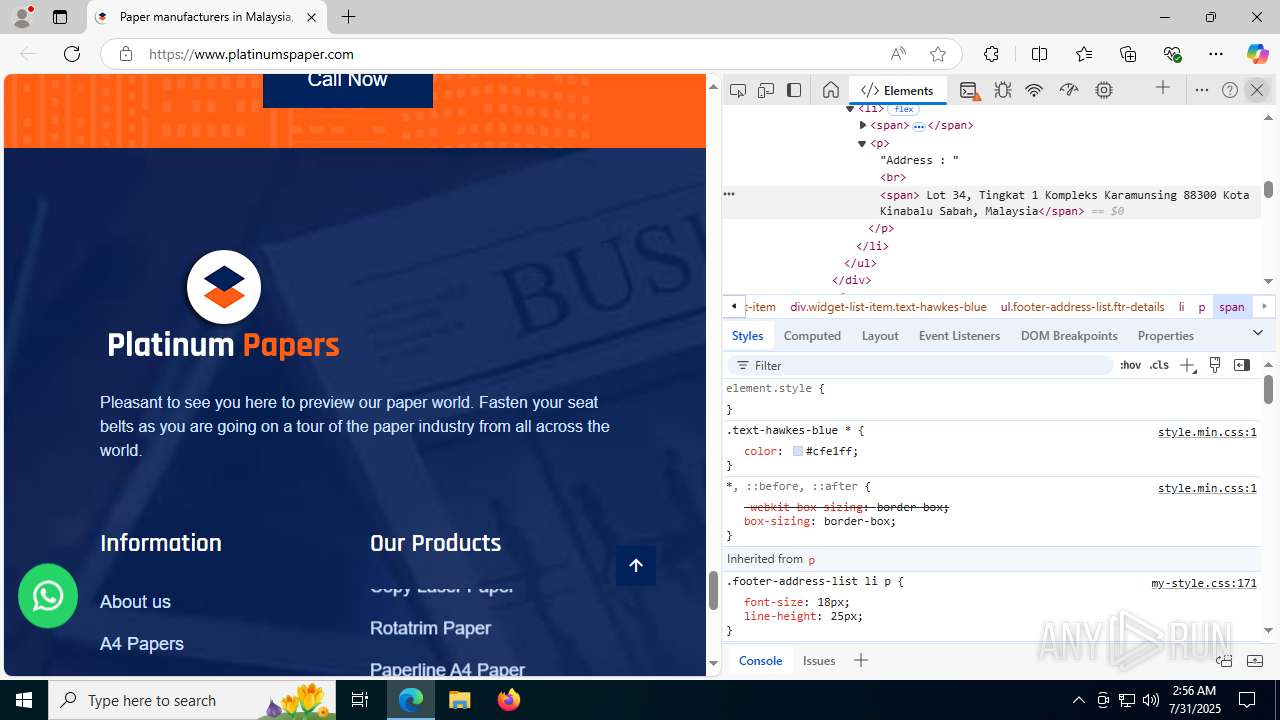The image size is (1280, 720).
Task: Select the Issues drawer tab
Action: click(819, 660)
